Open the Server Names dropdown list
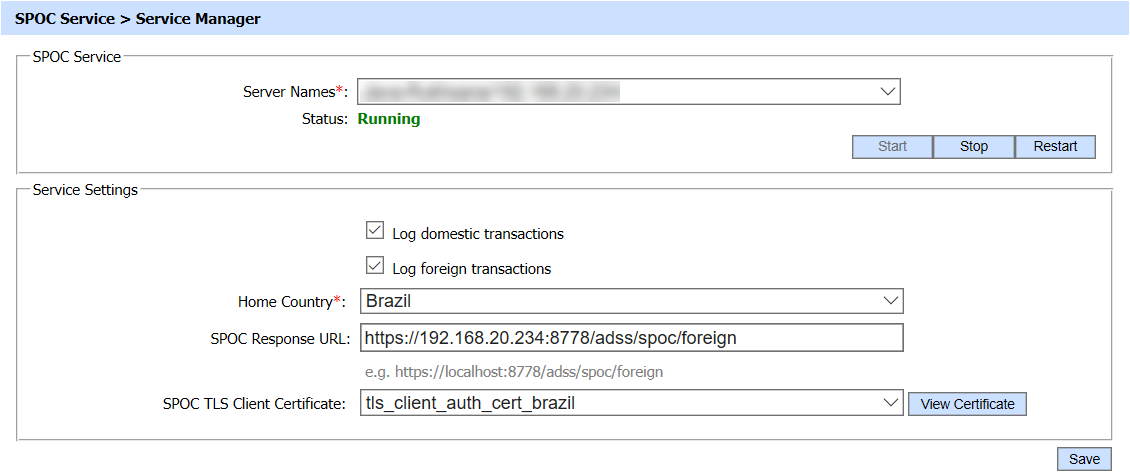 coord(628,92)
